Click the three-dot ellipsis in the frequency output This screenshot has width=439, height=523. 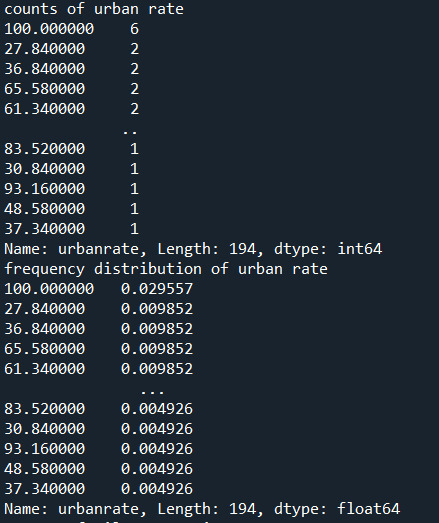152,392
